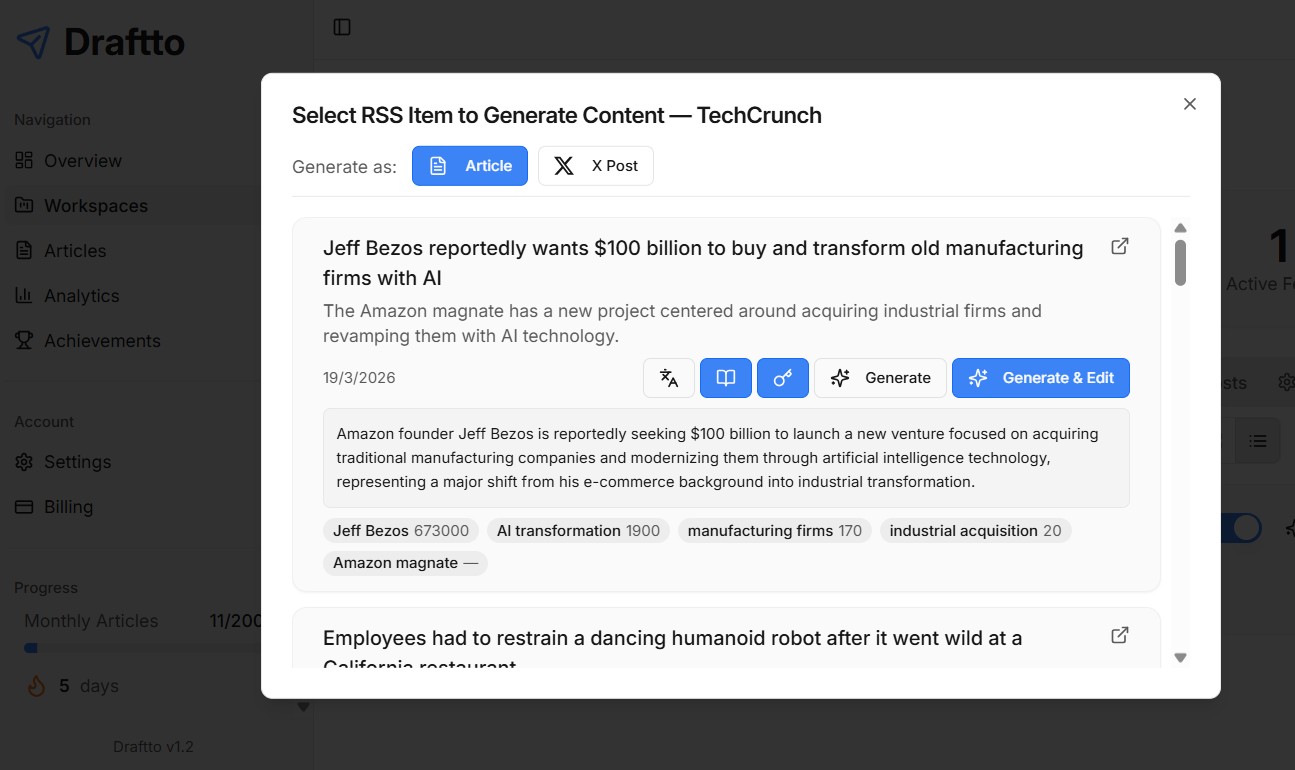Click Generate for the Jeff Bezos item

coord(880,378)
